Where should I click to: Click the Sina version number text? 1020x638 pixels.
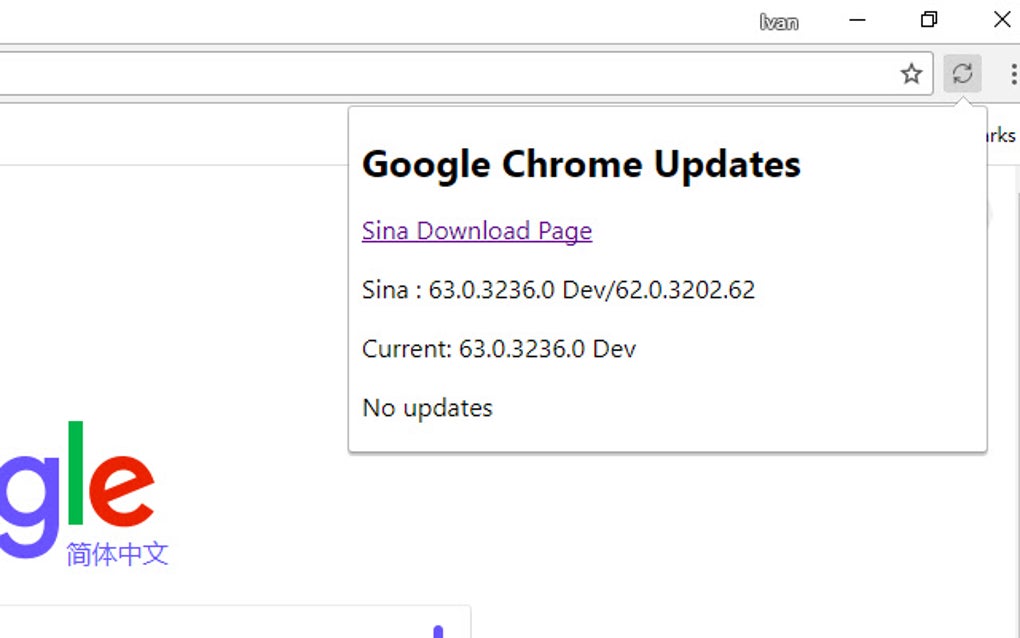[558, 290]
